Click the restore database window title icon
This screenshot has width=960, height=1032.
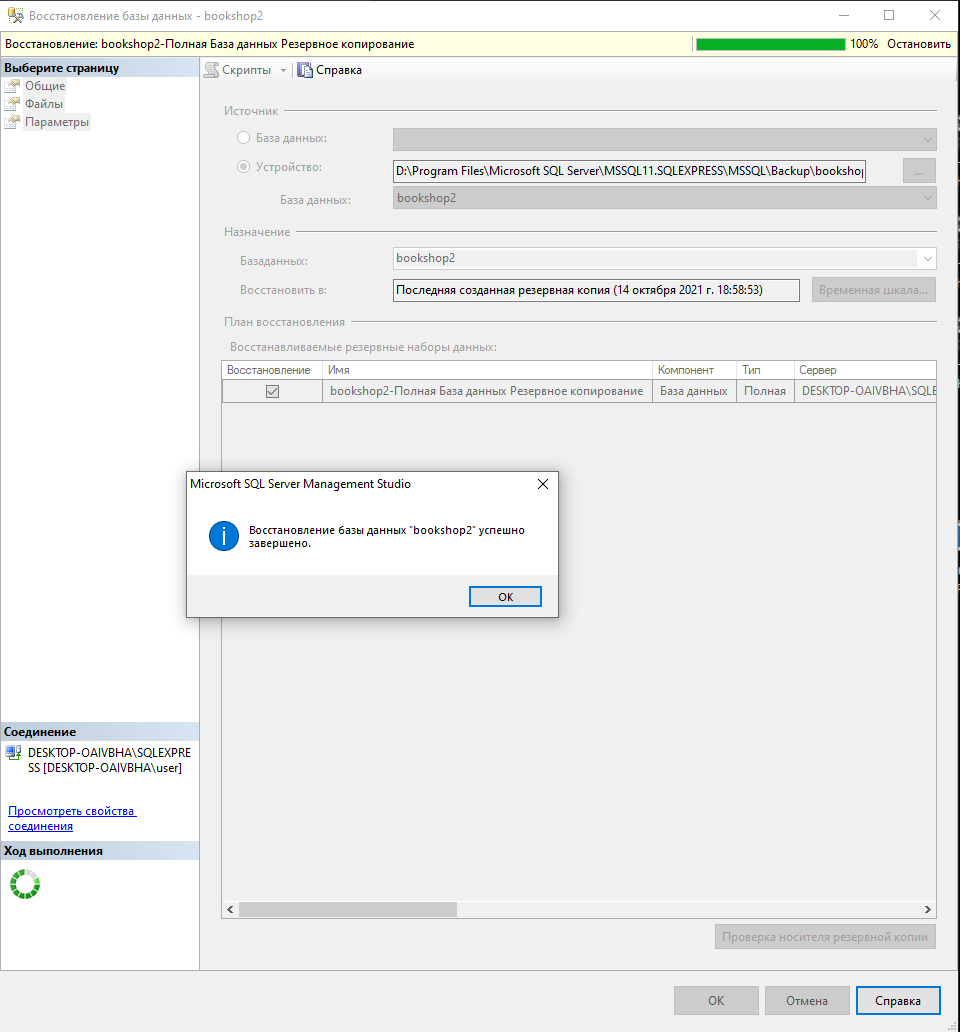15,15
